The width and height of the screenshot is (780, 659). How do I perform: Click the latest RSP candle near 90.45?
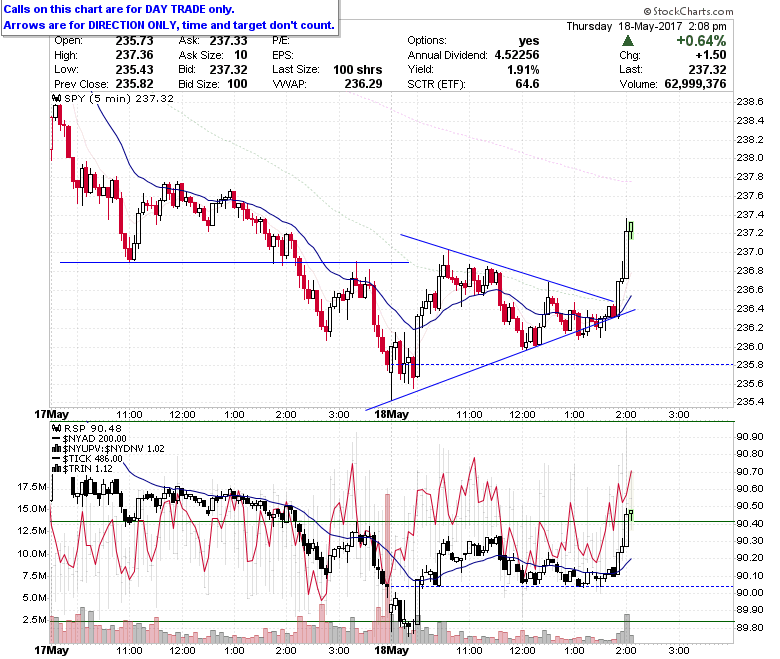[631, 514]
